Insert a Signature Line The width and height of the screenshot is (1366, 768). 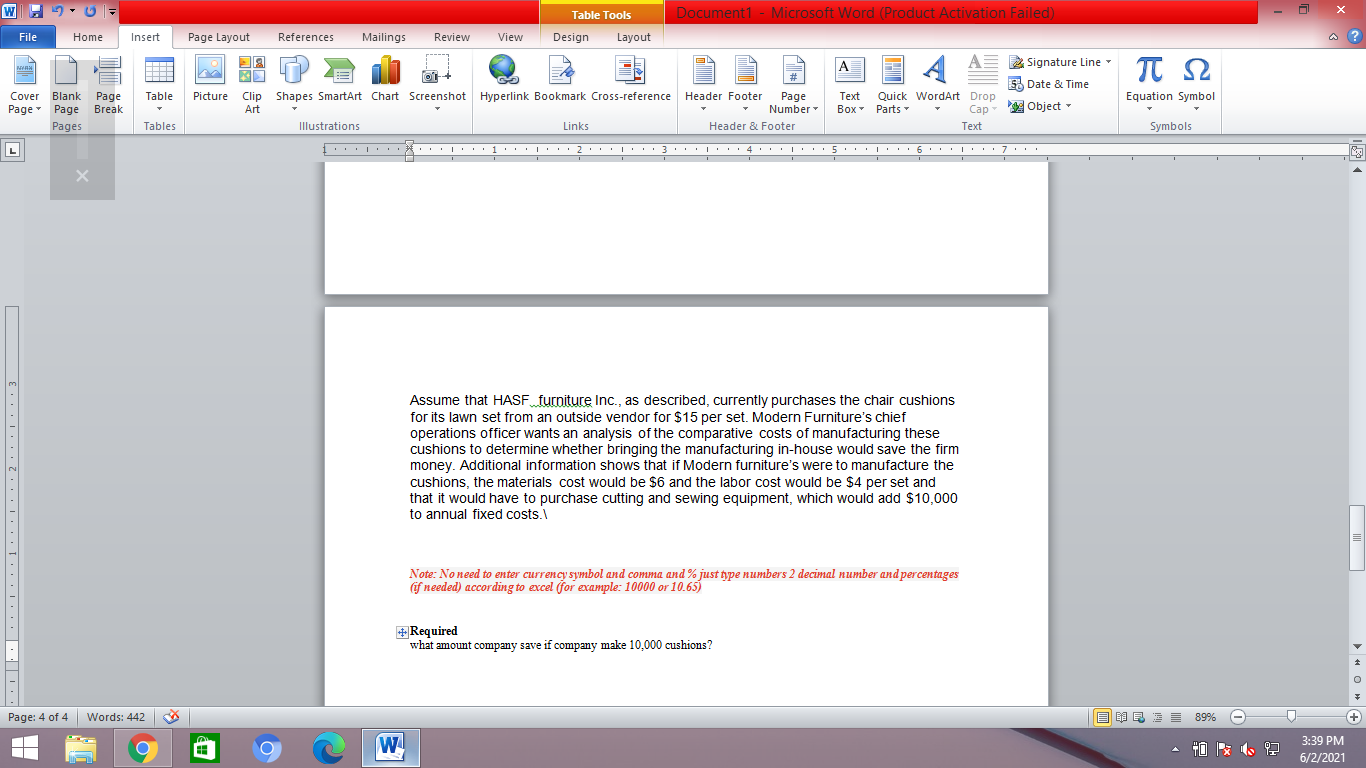tap(1059, 62)
